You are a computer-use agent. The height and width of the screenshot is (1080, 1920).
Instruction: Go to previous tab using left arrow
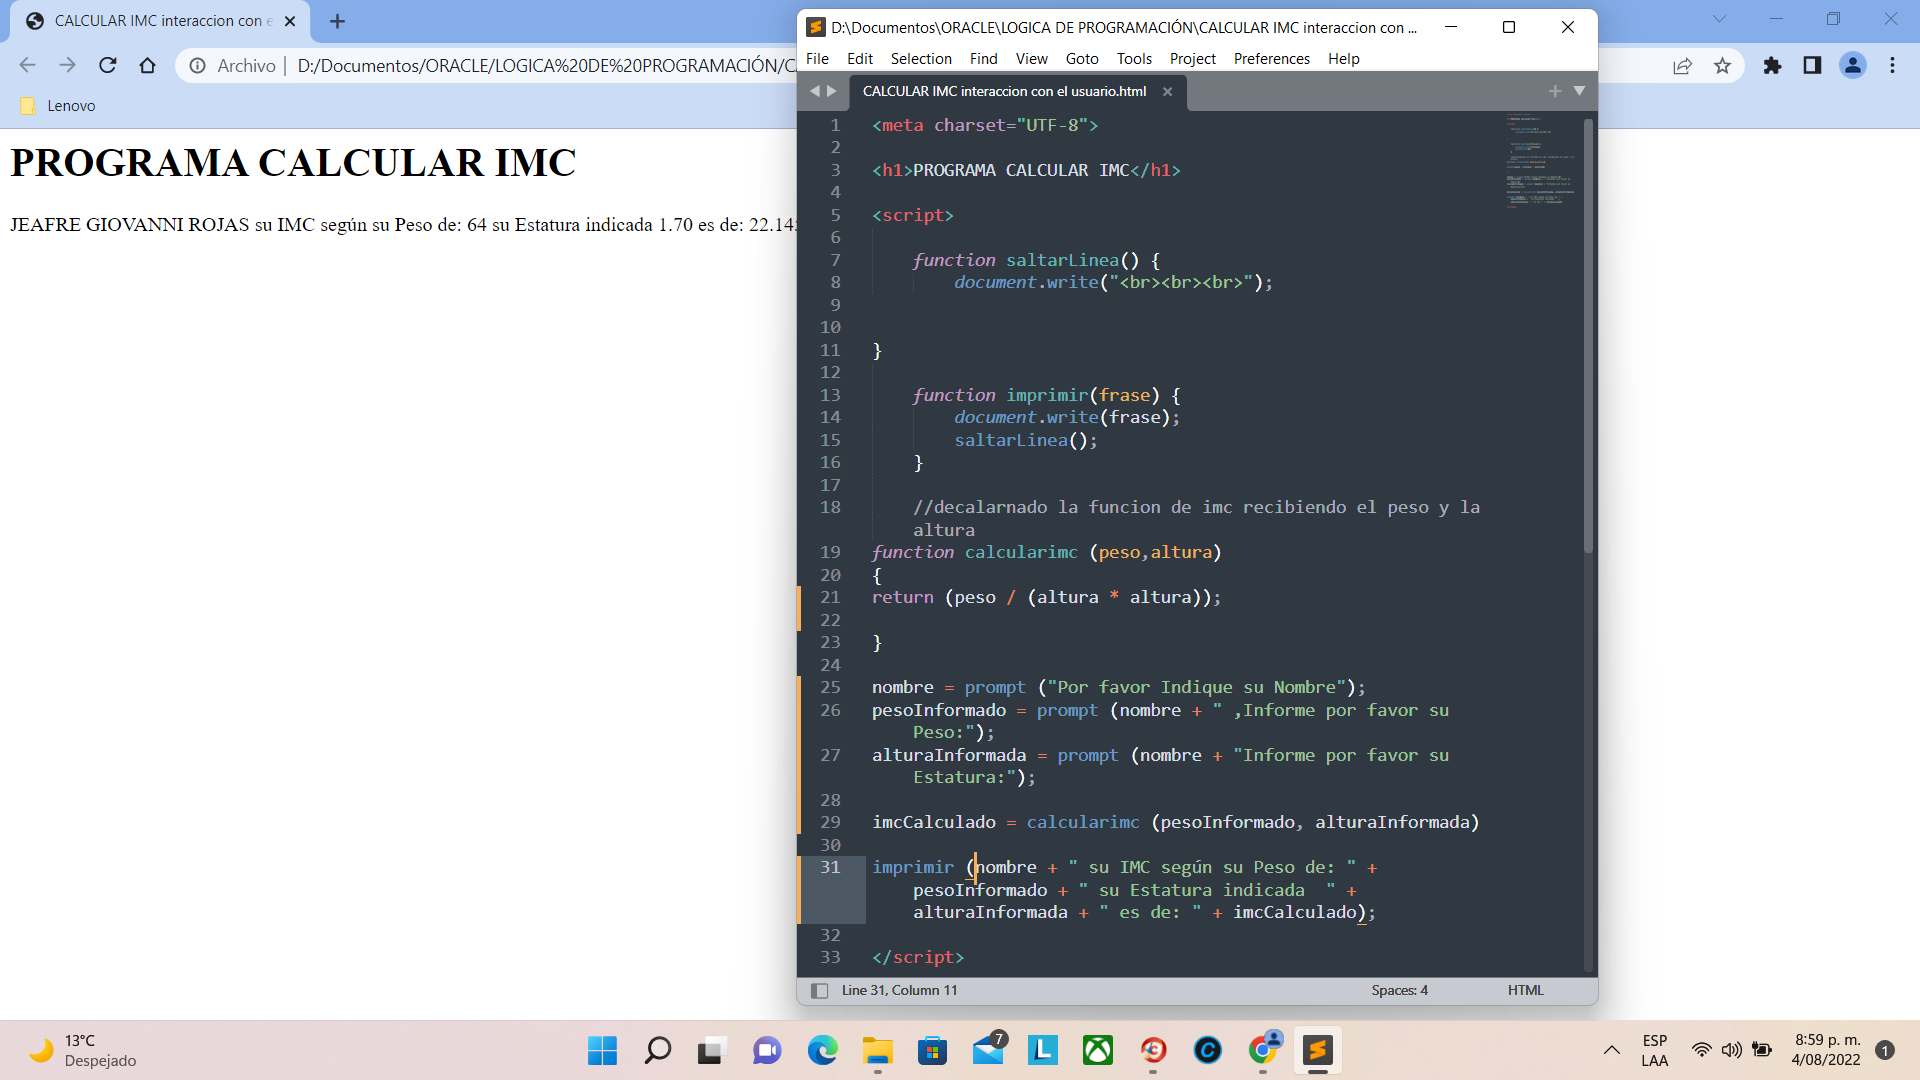(814, 91)
